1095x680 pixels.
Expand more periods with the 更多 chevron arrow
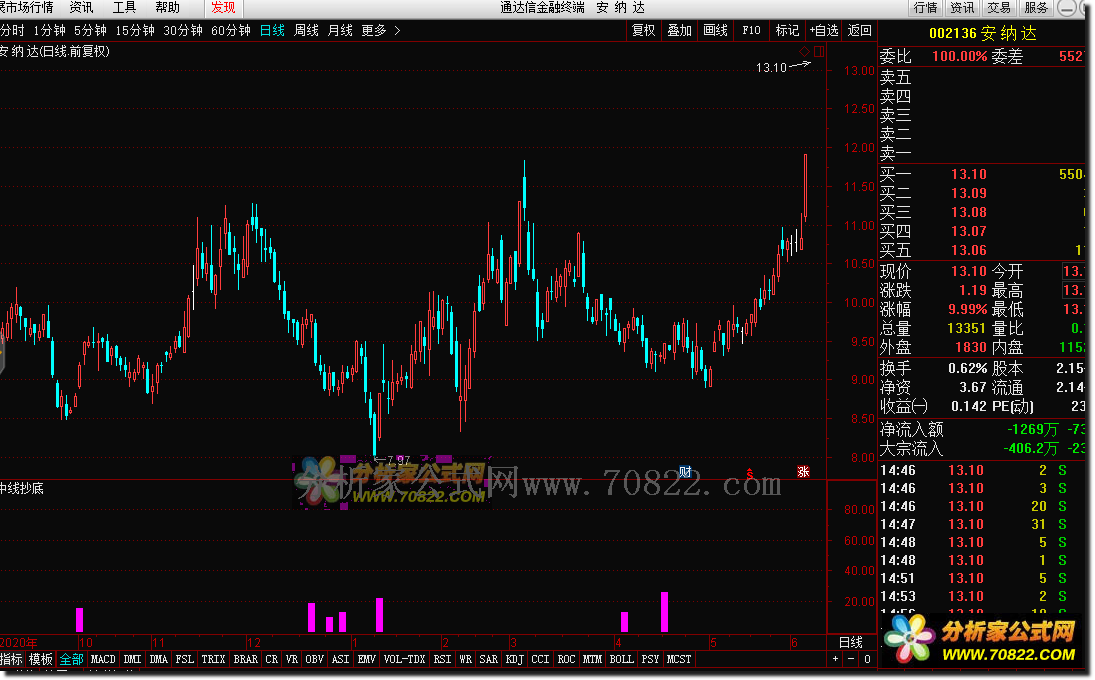point(397,31)
